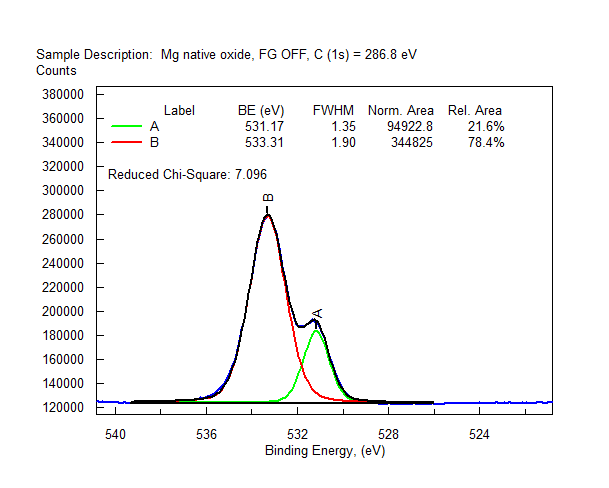The image size is (609, 488).
Task: Select the Rel. Area column header
Action: point(475,110)
